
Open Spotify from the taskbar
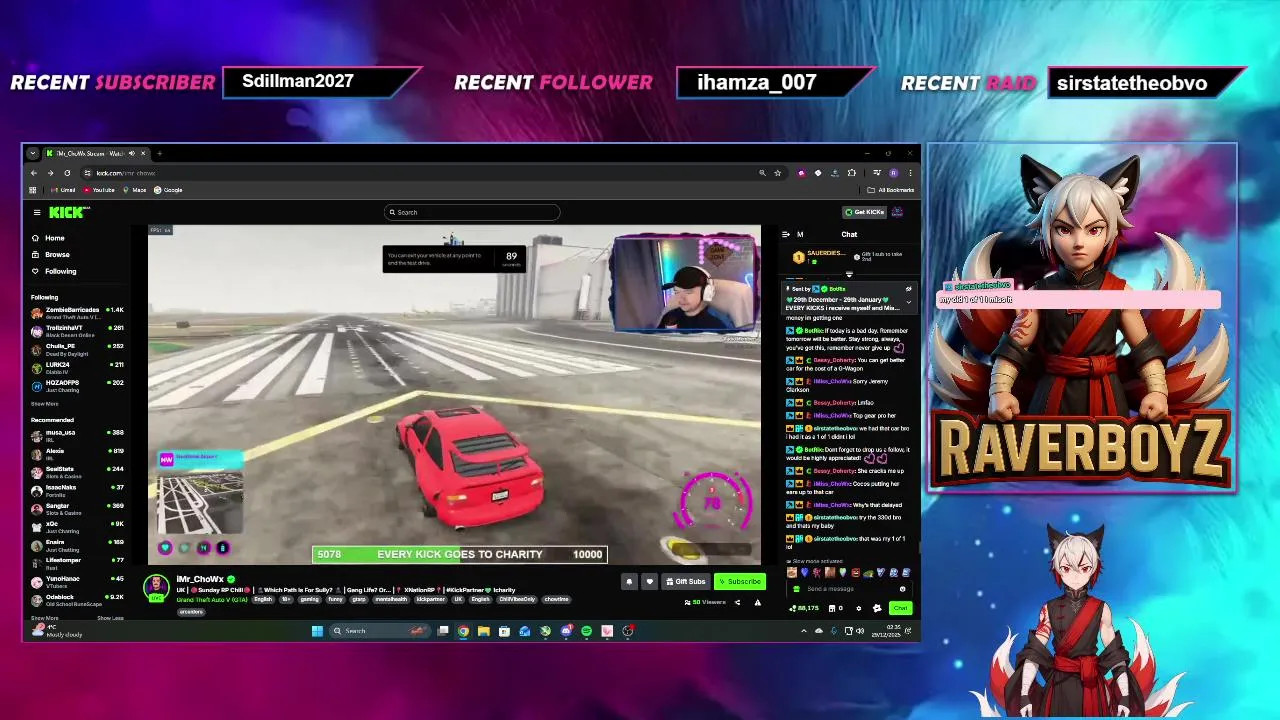click(586, 631)
